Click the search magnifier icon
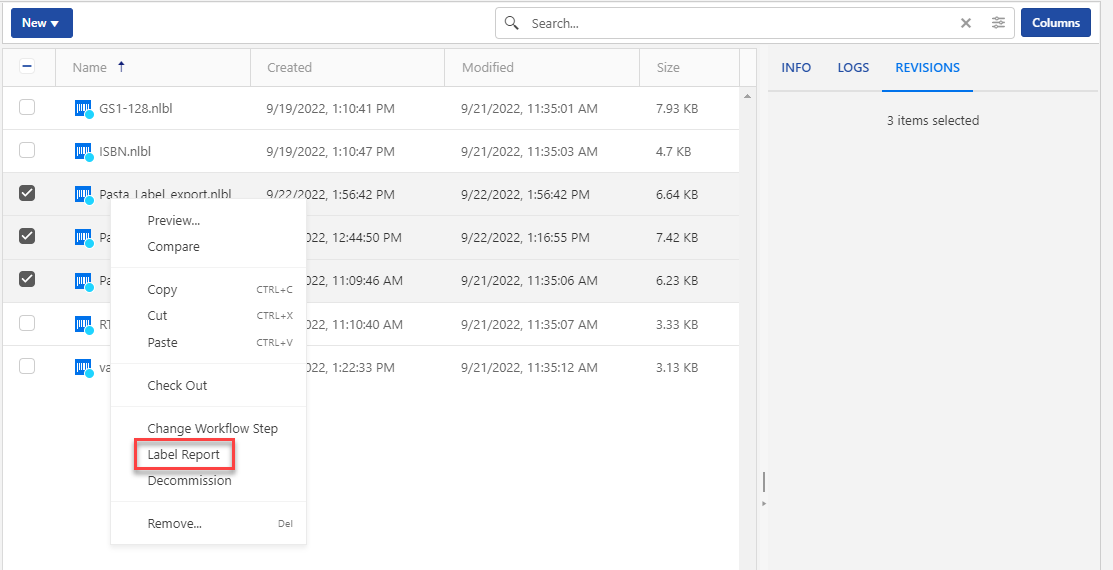This screenshot has height=570, width=1113. tap(512, 23)
